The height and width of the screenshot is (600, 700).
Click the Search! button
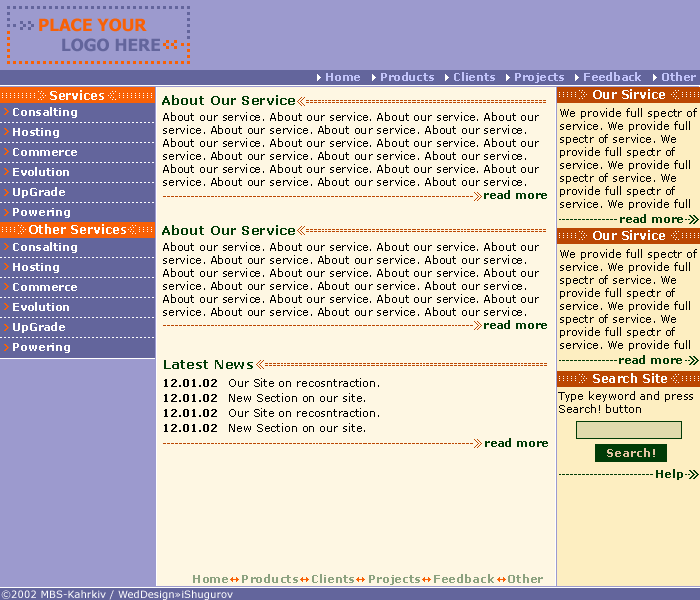point(631,453)
